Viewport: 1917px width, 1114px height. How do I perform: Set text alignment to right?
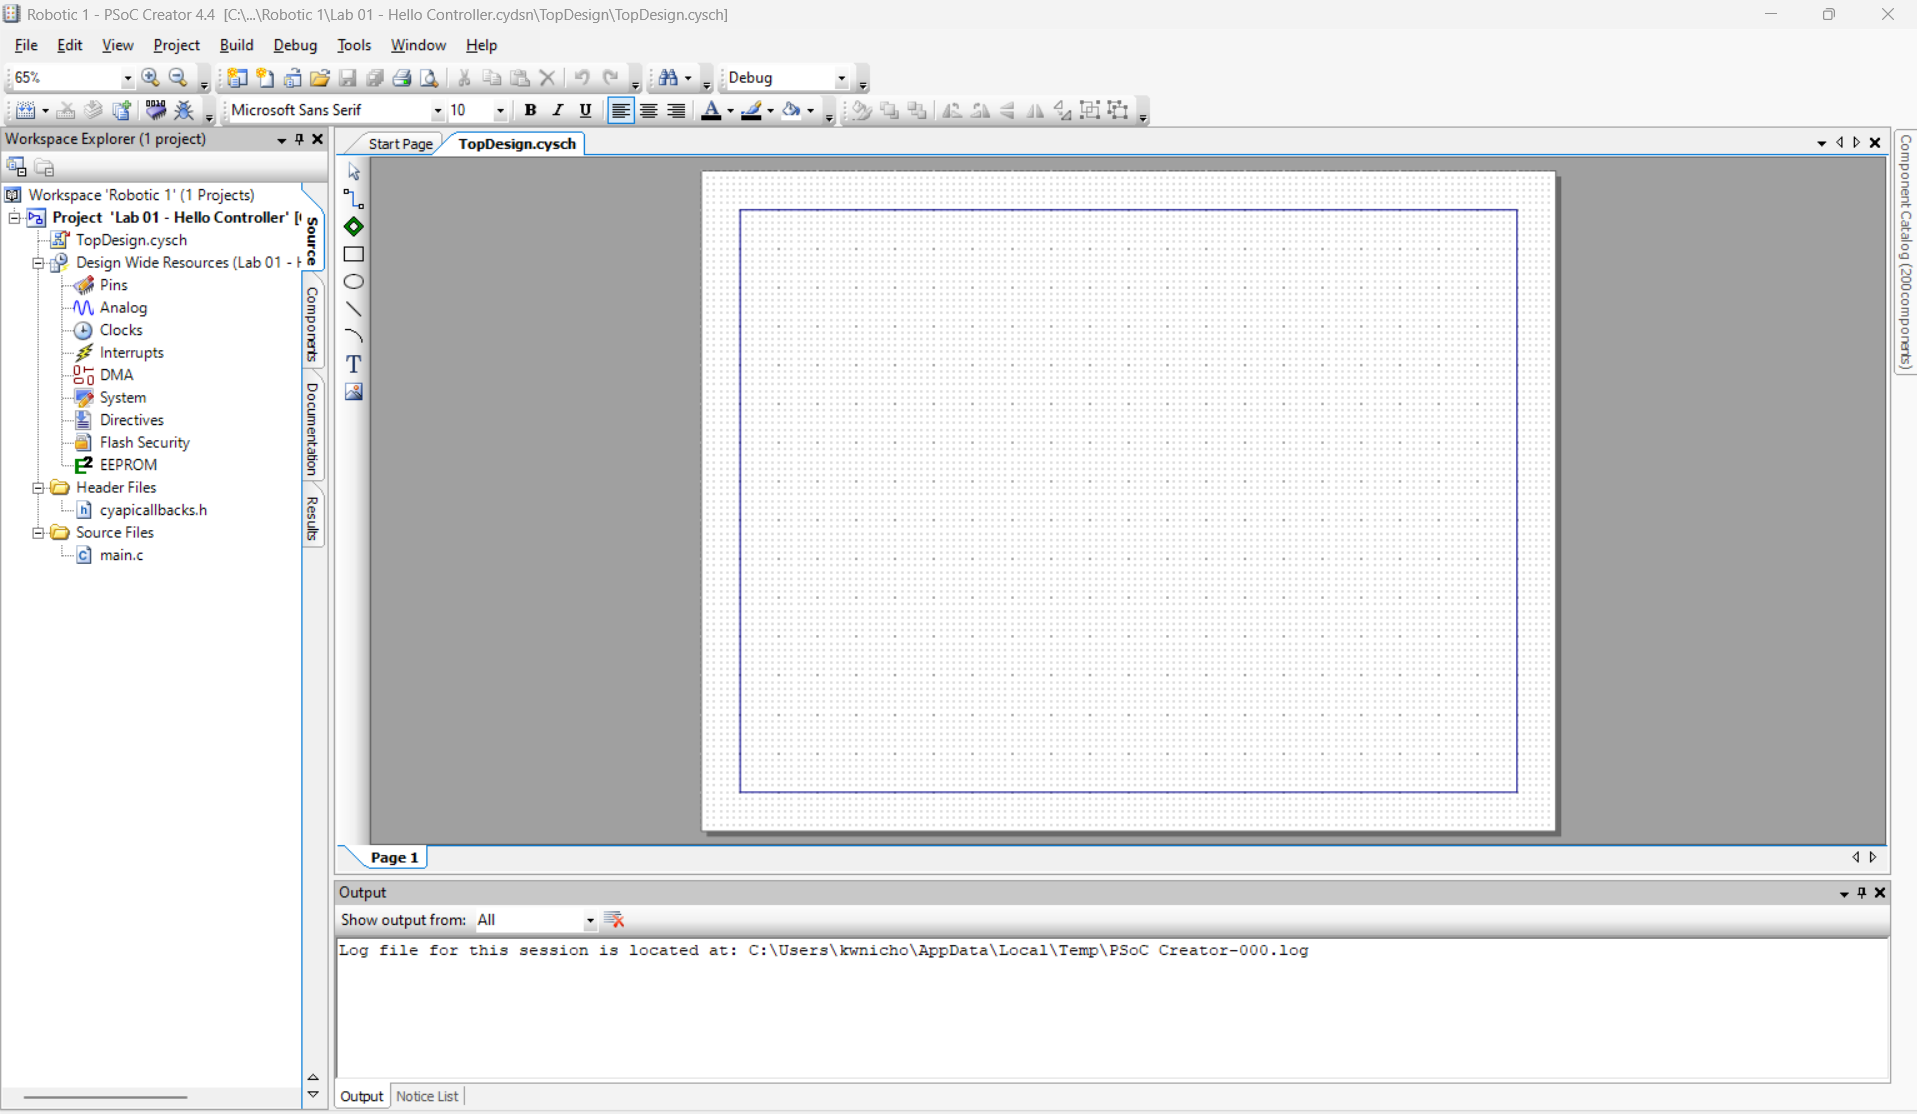(x=677, y=111)
